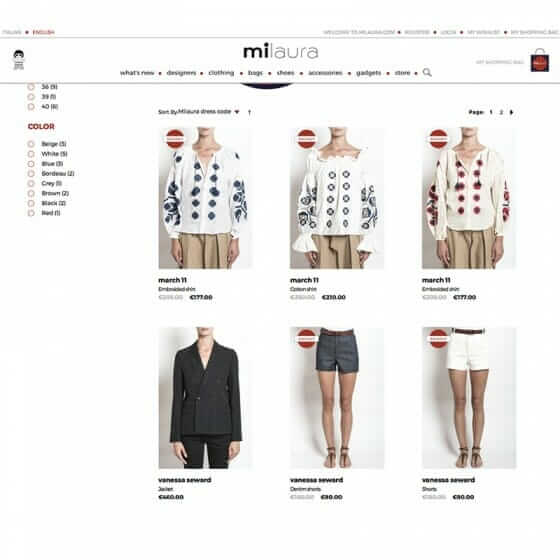Select the Bordeaux color filter
Viewport: 560px width, 560px height.
pyautogui.click(x=51, y=174)
